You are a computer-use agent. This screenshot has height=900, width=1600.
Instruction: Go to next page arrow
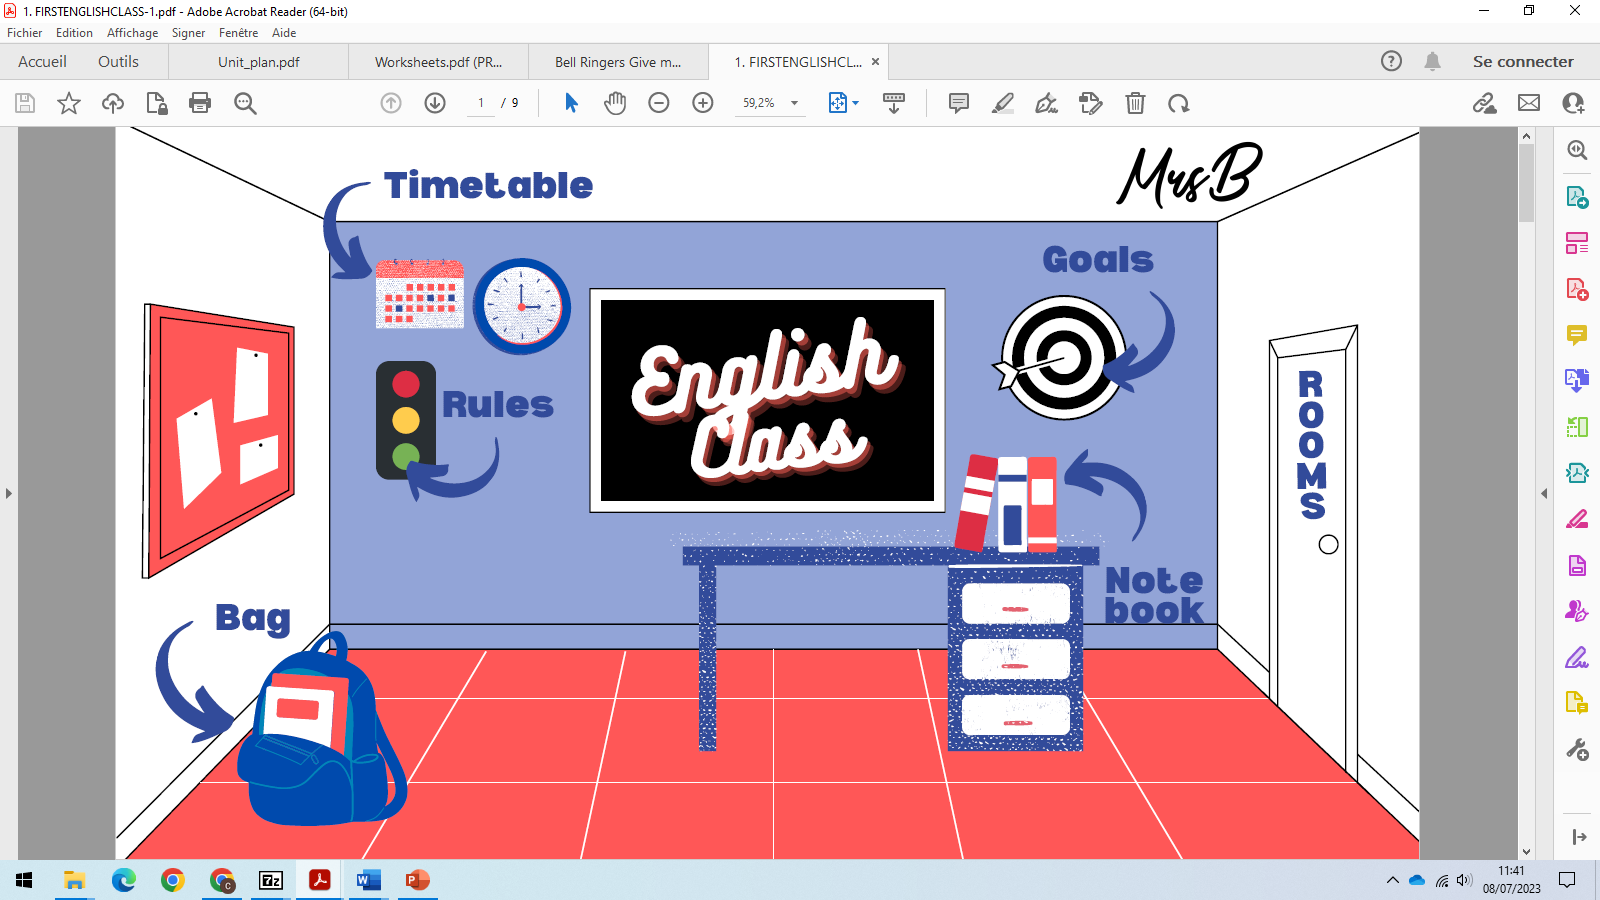pos(435,103)
